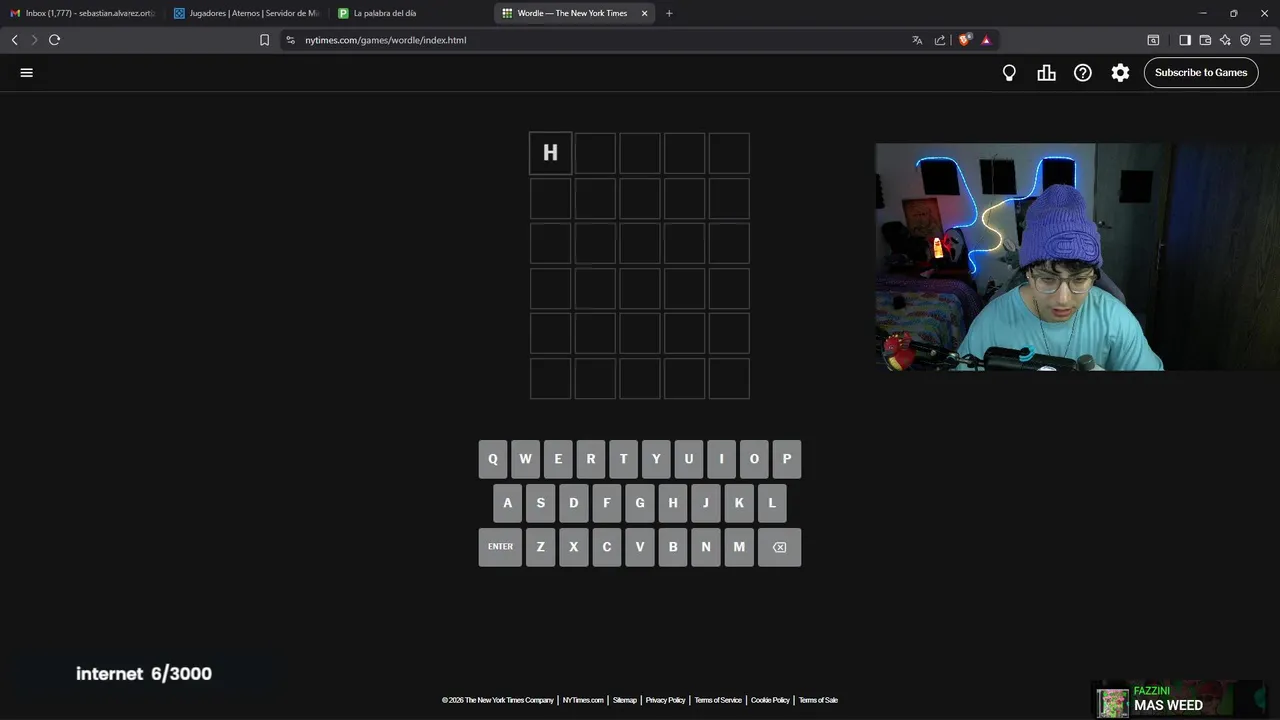1280x720 pixels.
Task: Close the Wordle browser tab
Action: click(644, 13)
